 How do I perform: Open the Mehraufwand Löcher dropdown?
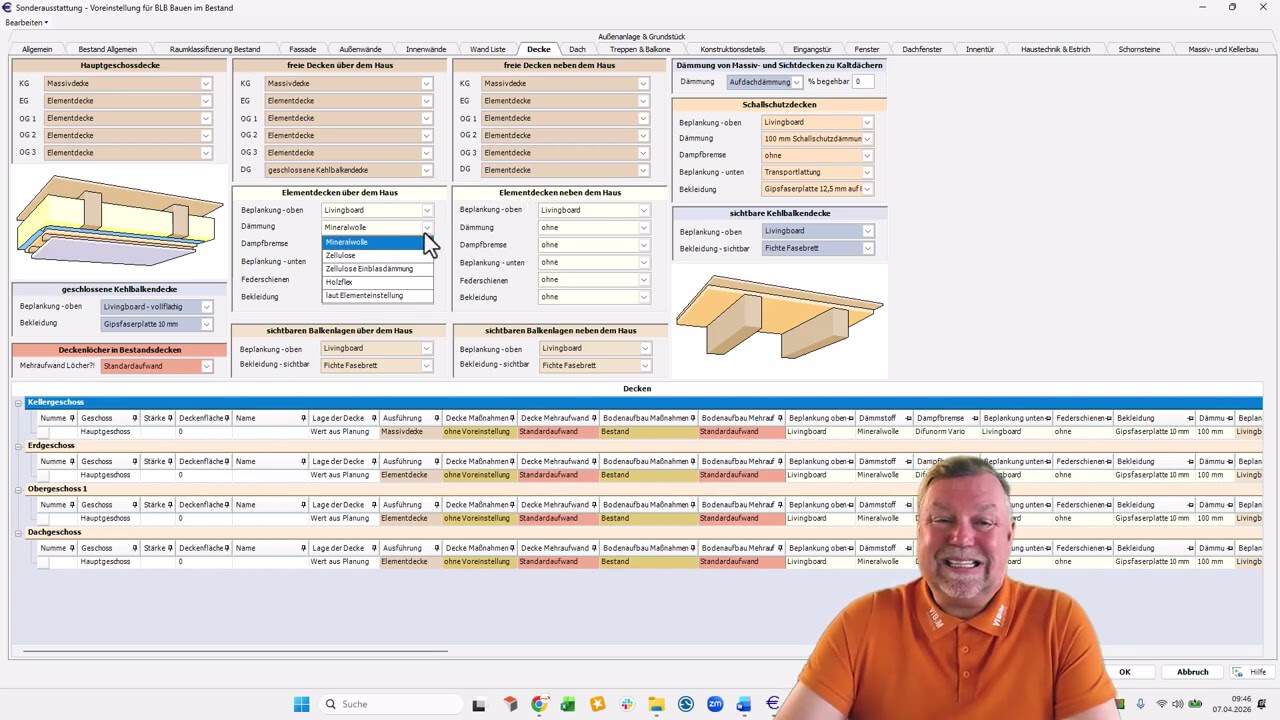206,366
